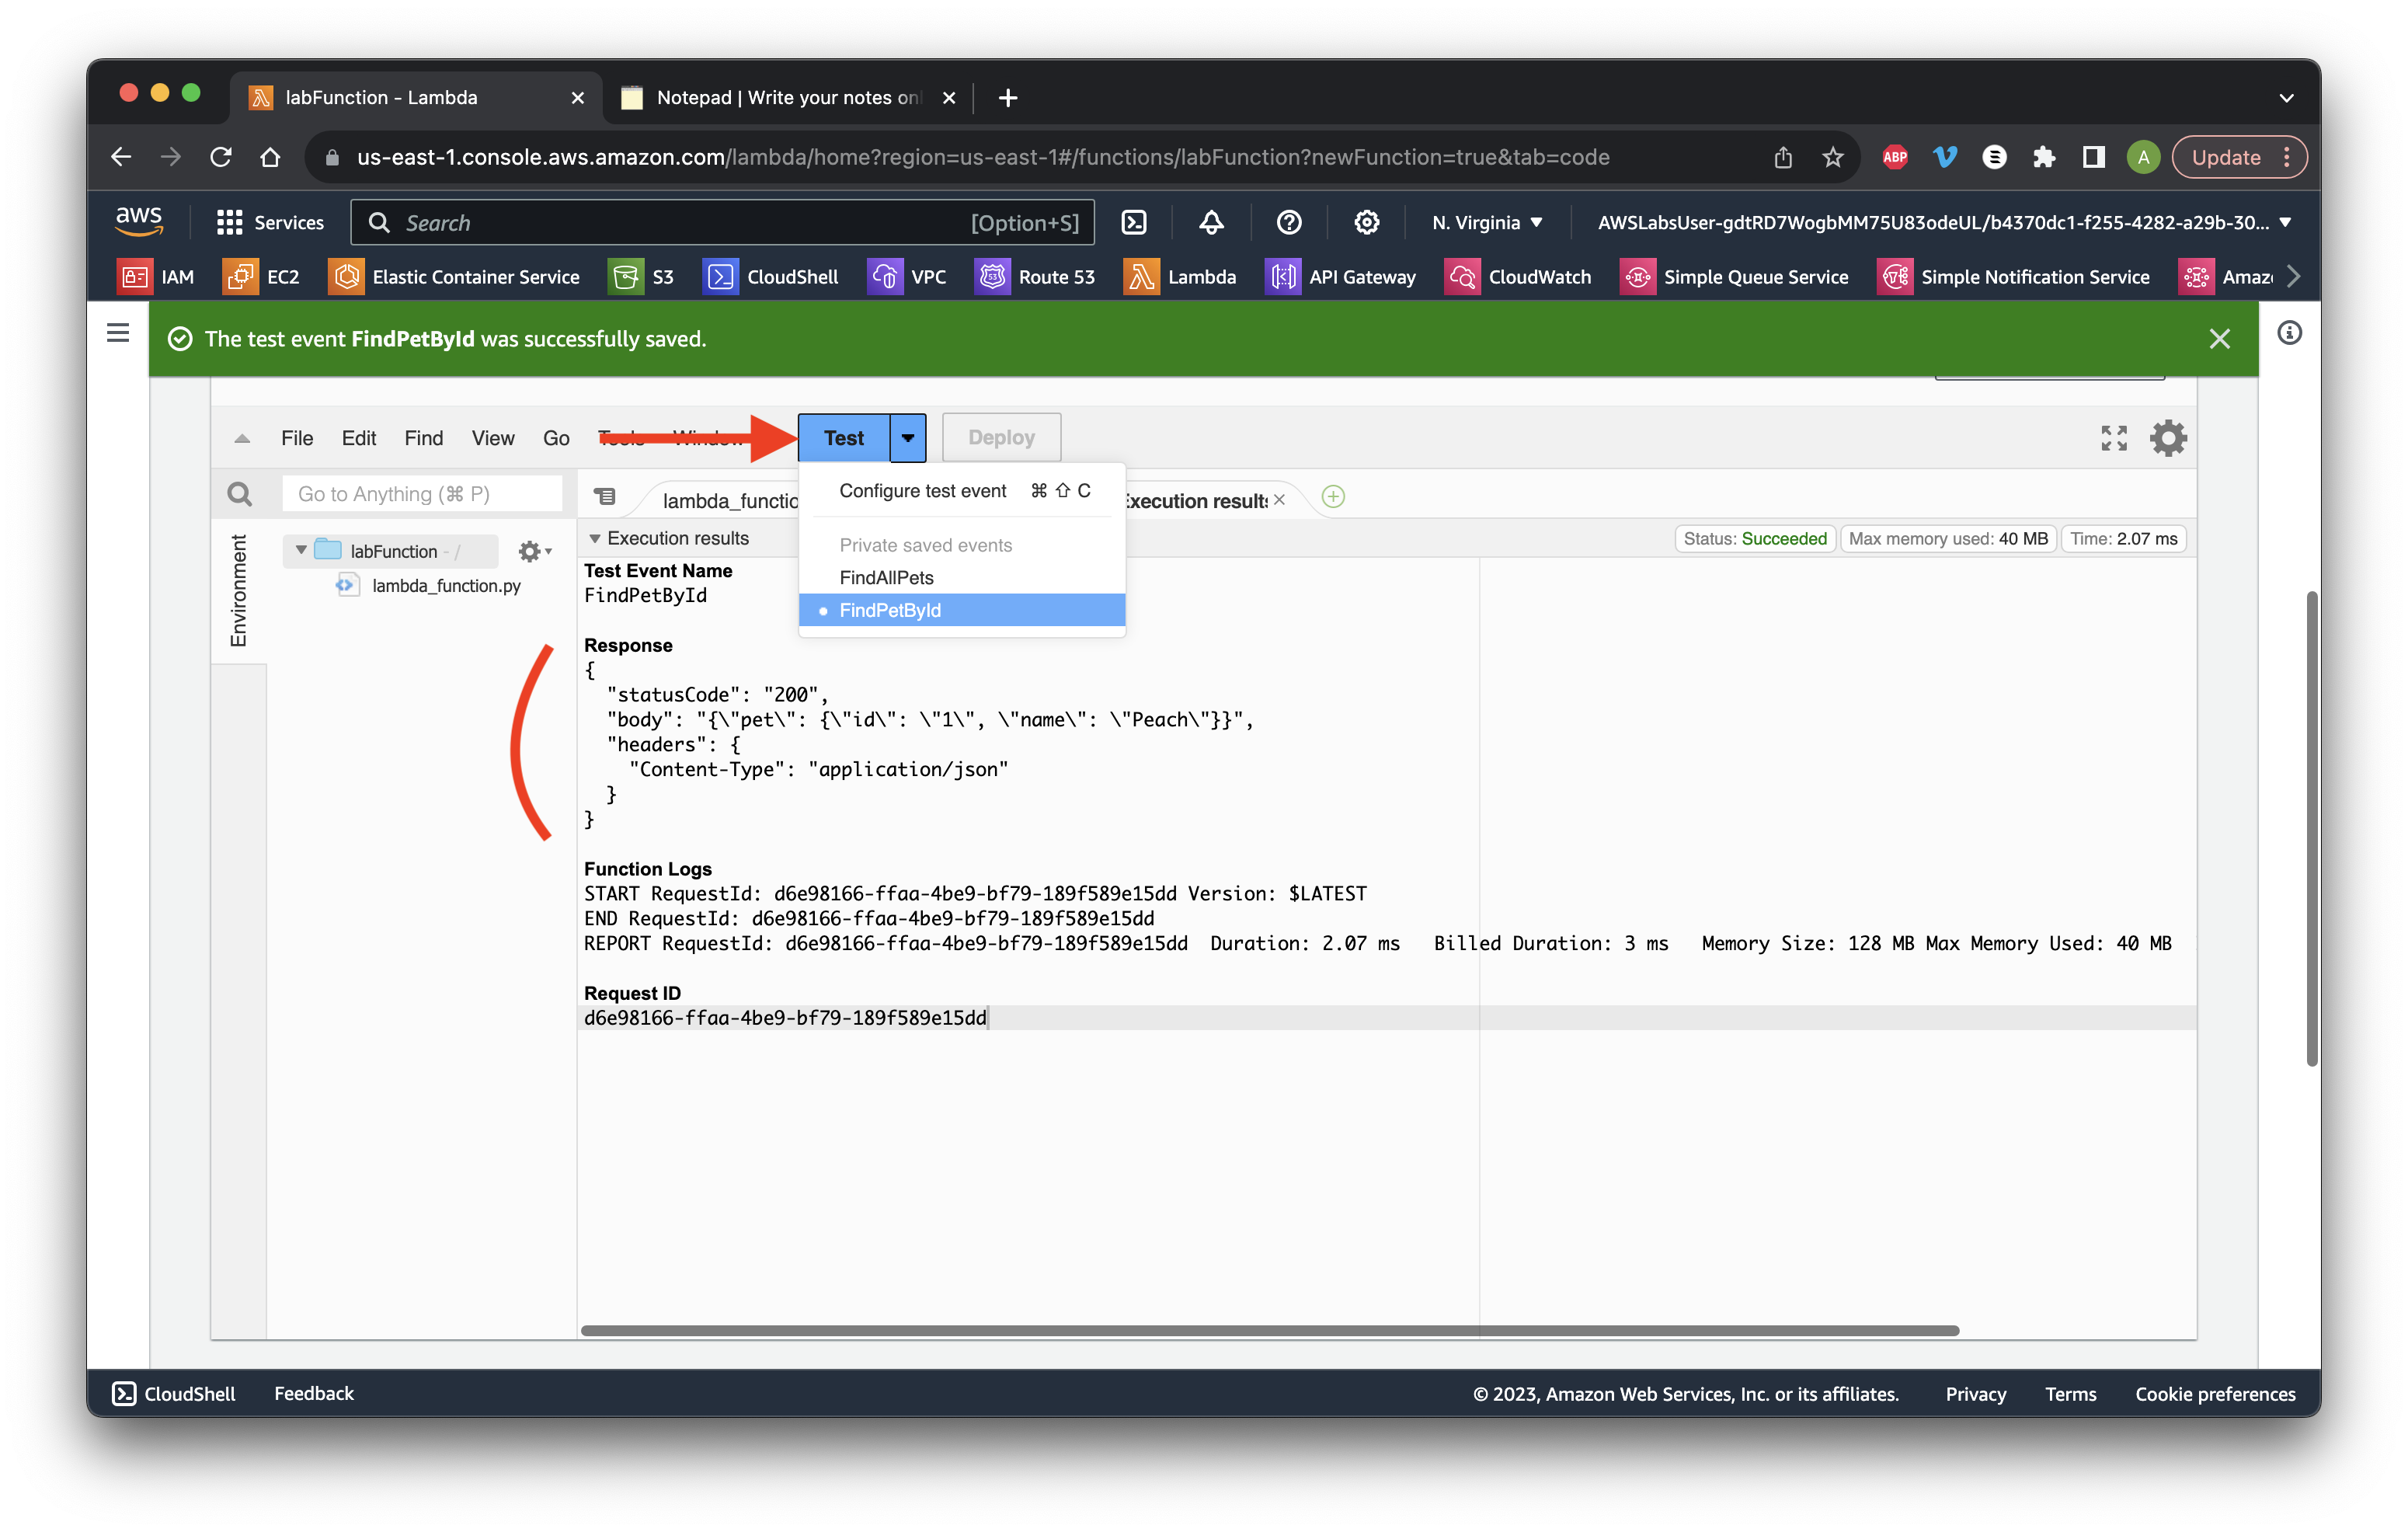Screen dimensions: 2408x1532
Task: Show more favorites bar chevron
Action: pyautogui.click(x=2294, y=277)
